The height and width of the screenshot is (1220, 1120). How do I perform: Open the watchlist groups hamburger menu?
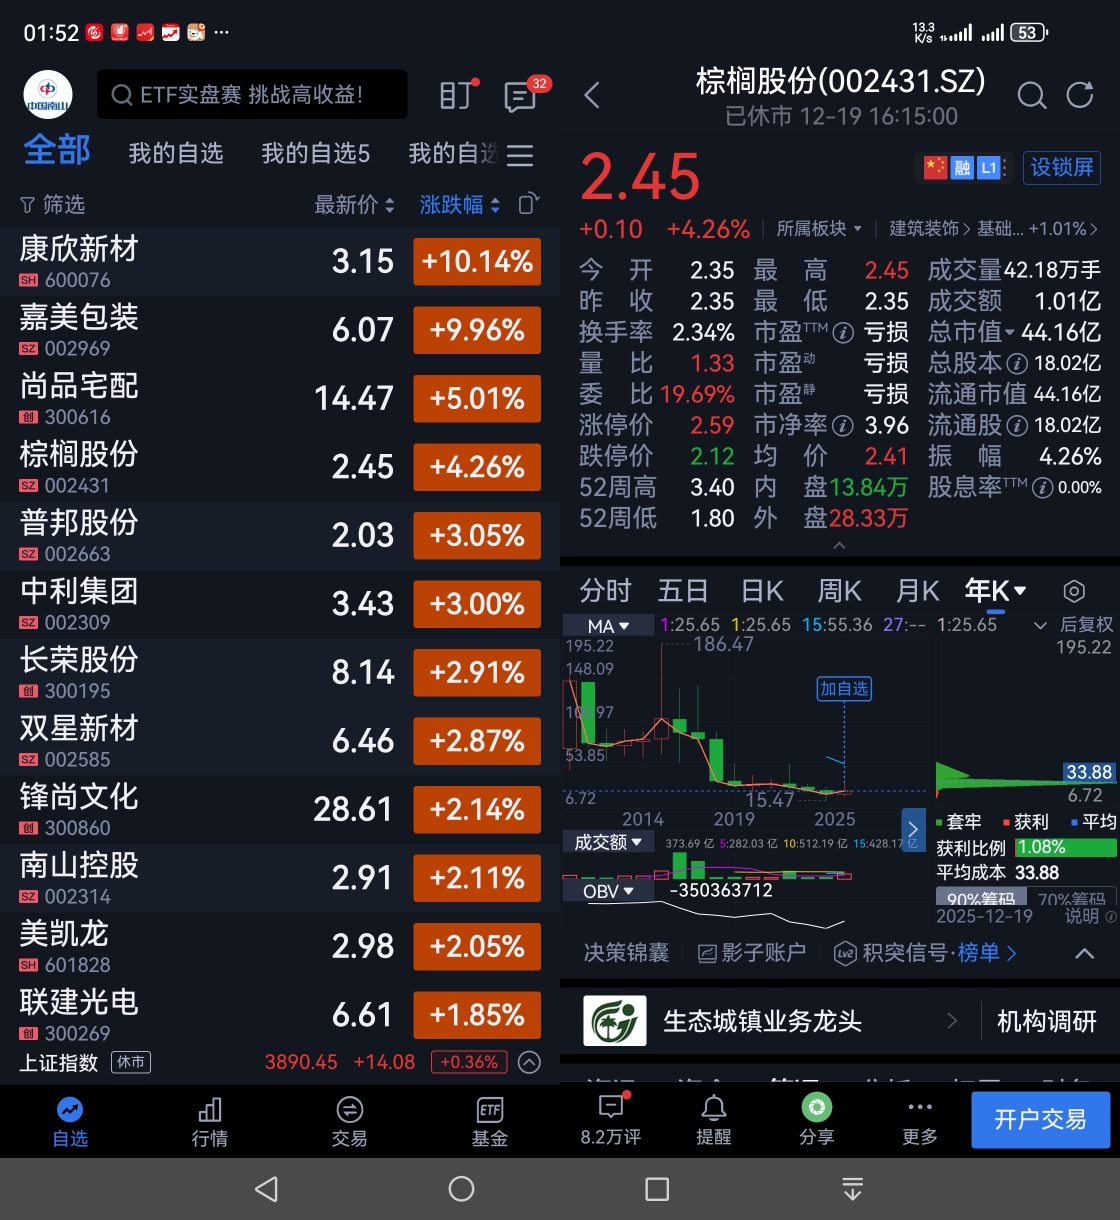tap(520, 155)
